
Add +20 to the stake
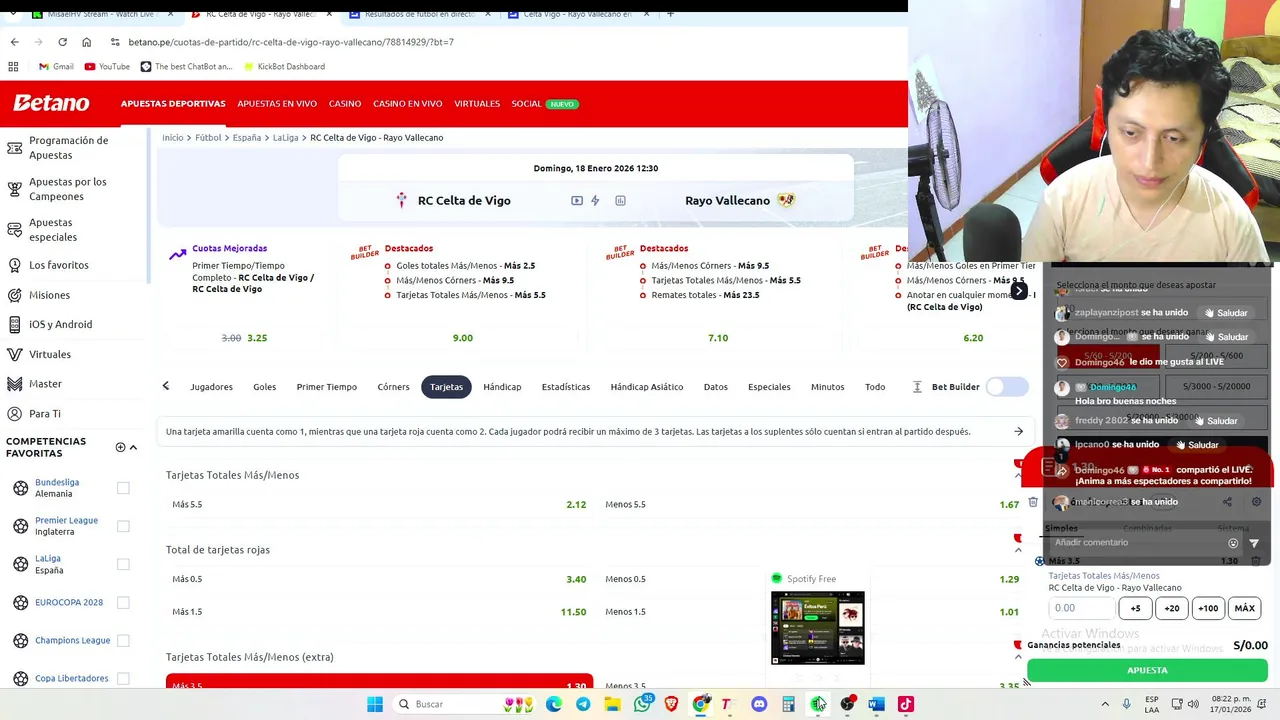[x=1172, y=608]
